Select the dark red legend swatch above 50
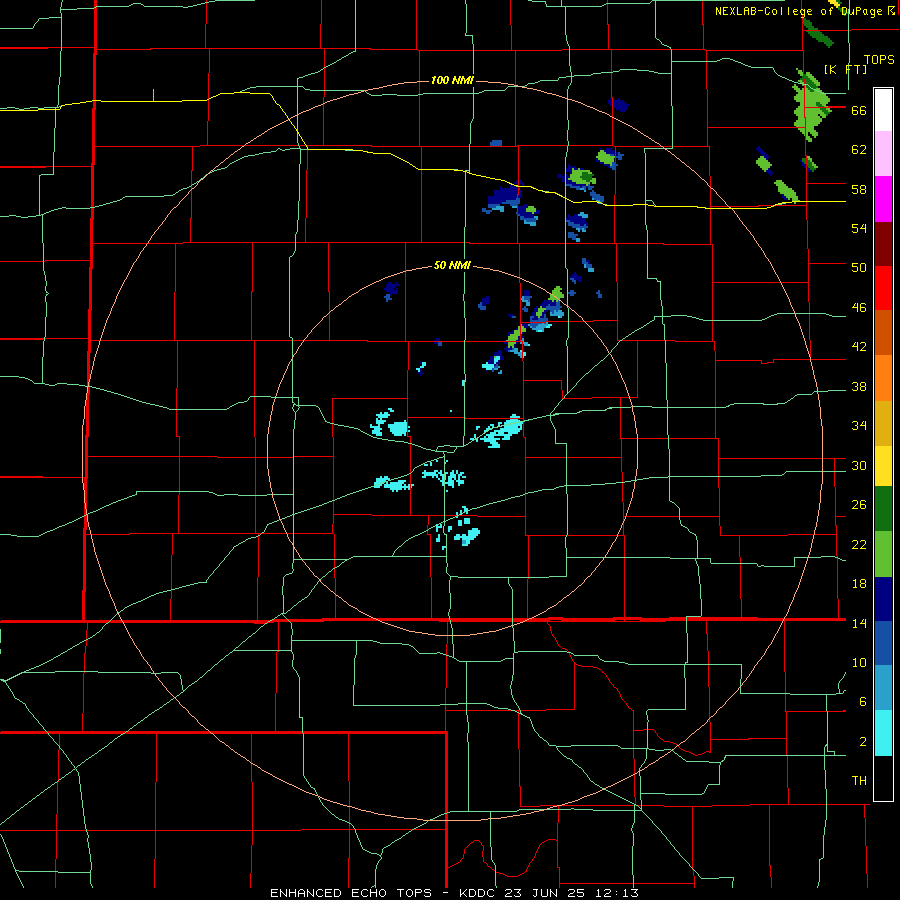 [x=883, y=243]
